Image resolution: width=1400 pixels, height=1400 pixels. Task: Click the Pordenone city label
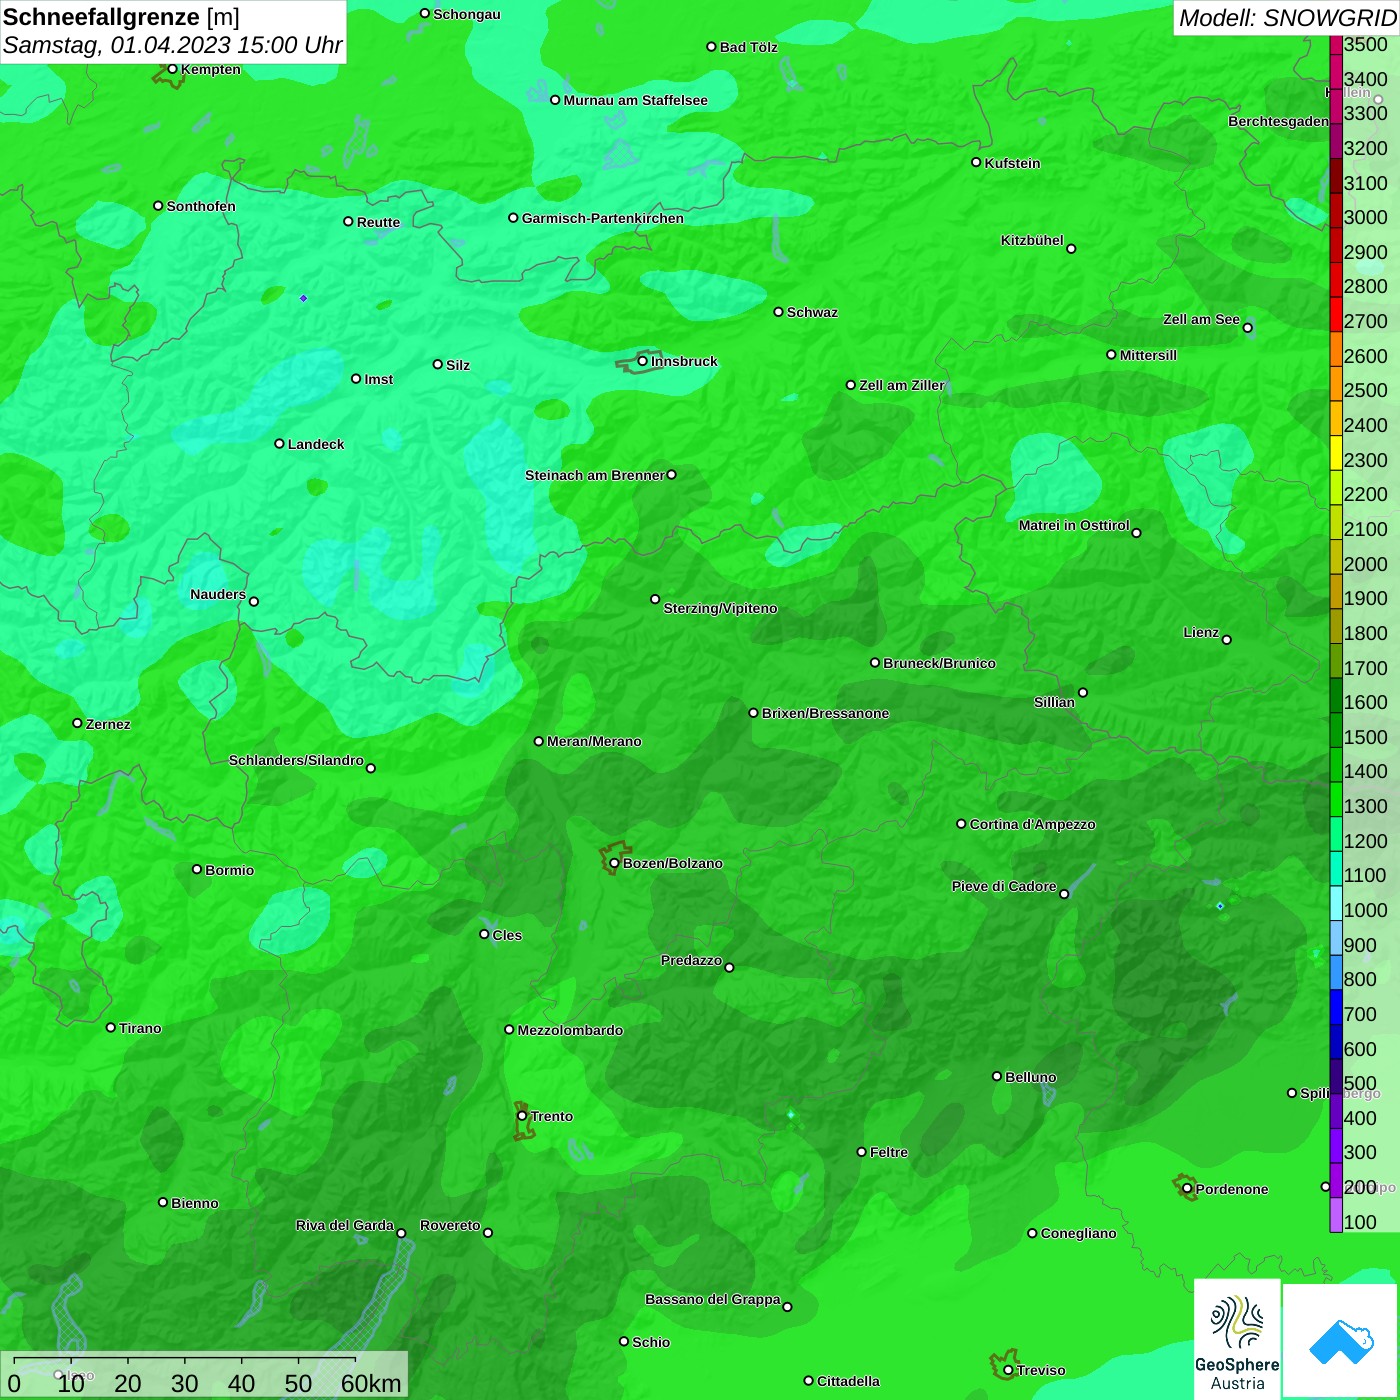pyautogui.click(x=1232, y=1189)
